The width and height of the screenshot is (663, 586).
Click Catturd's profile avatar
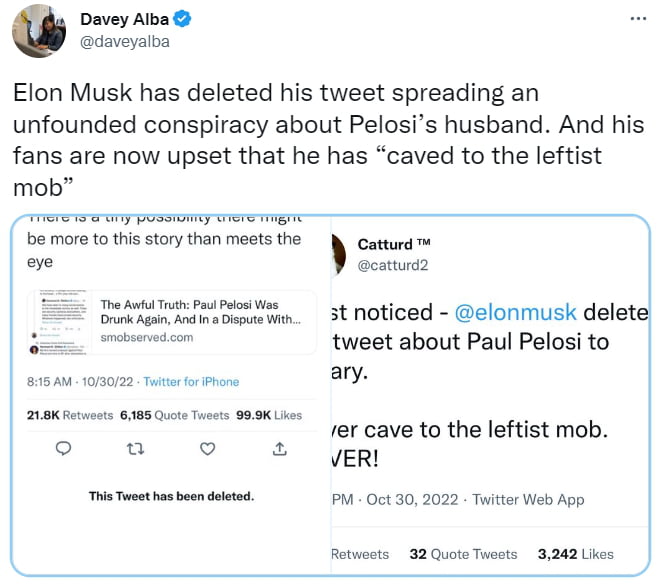pyautogui.click(x=338, y=254)
